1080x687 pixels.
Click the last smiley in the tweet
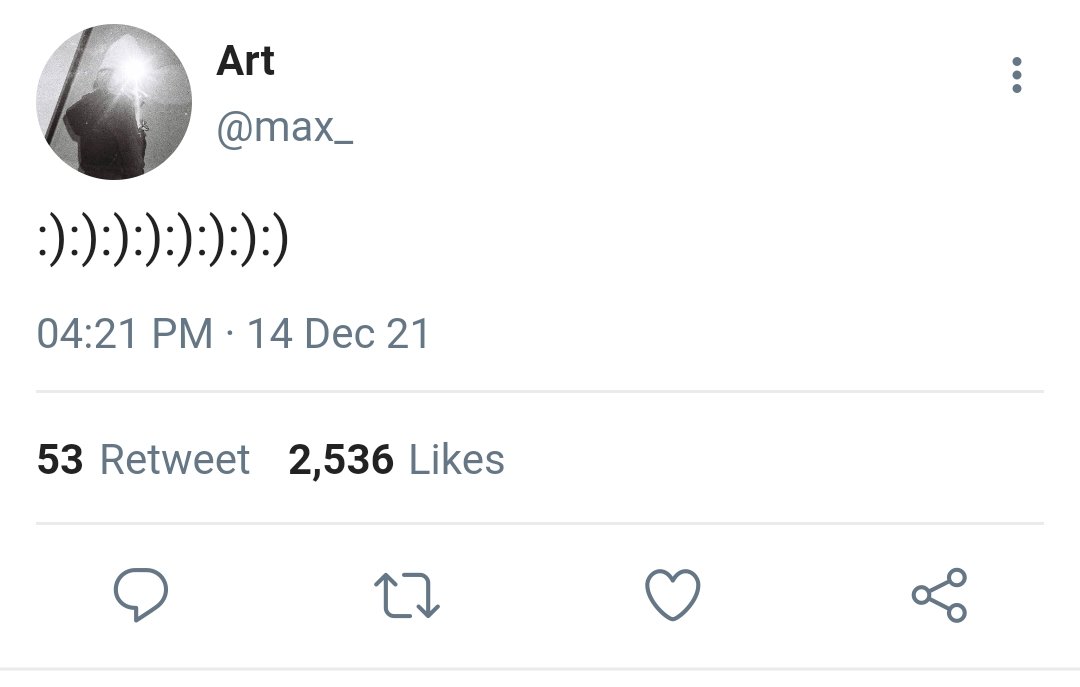coord(274,240)
